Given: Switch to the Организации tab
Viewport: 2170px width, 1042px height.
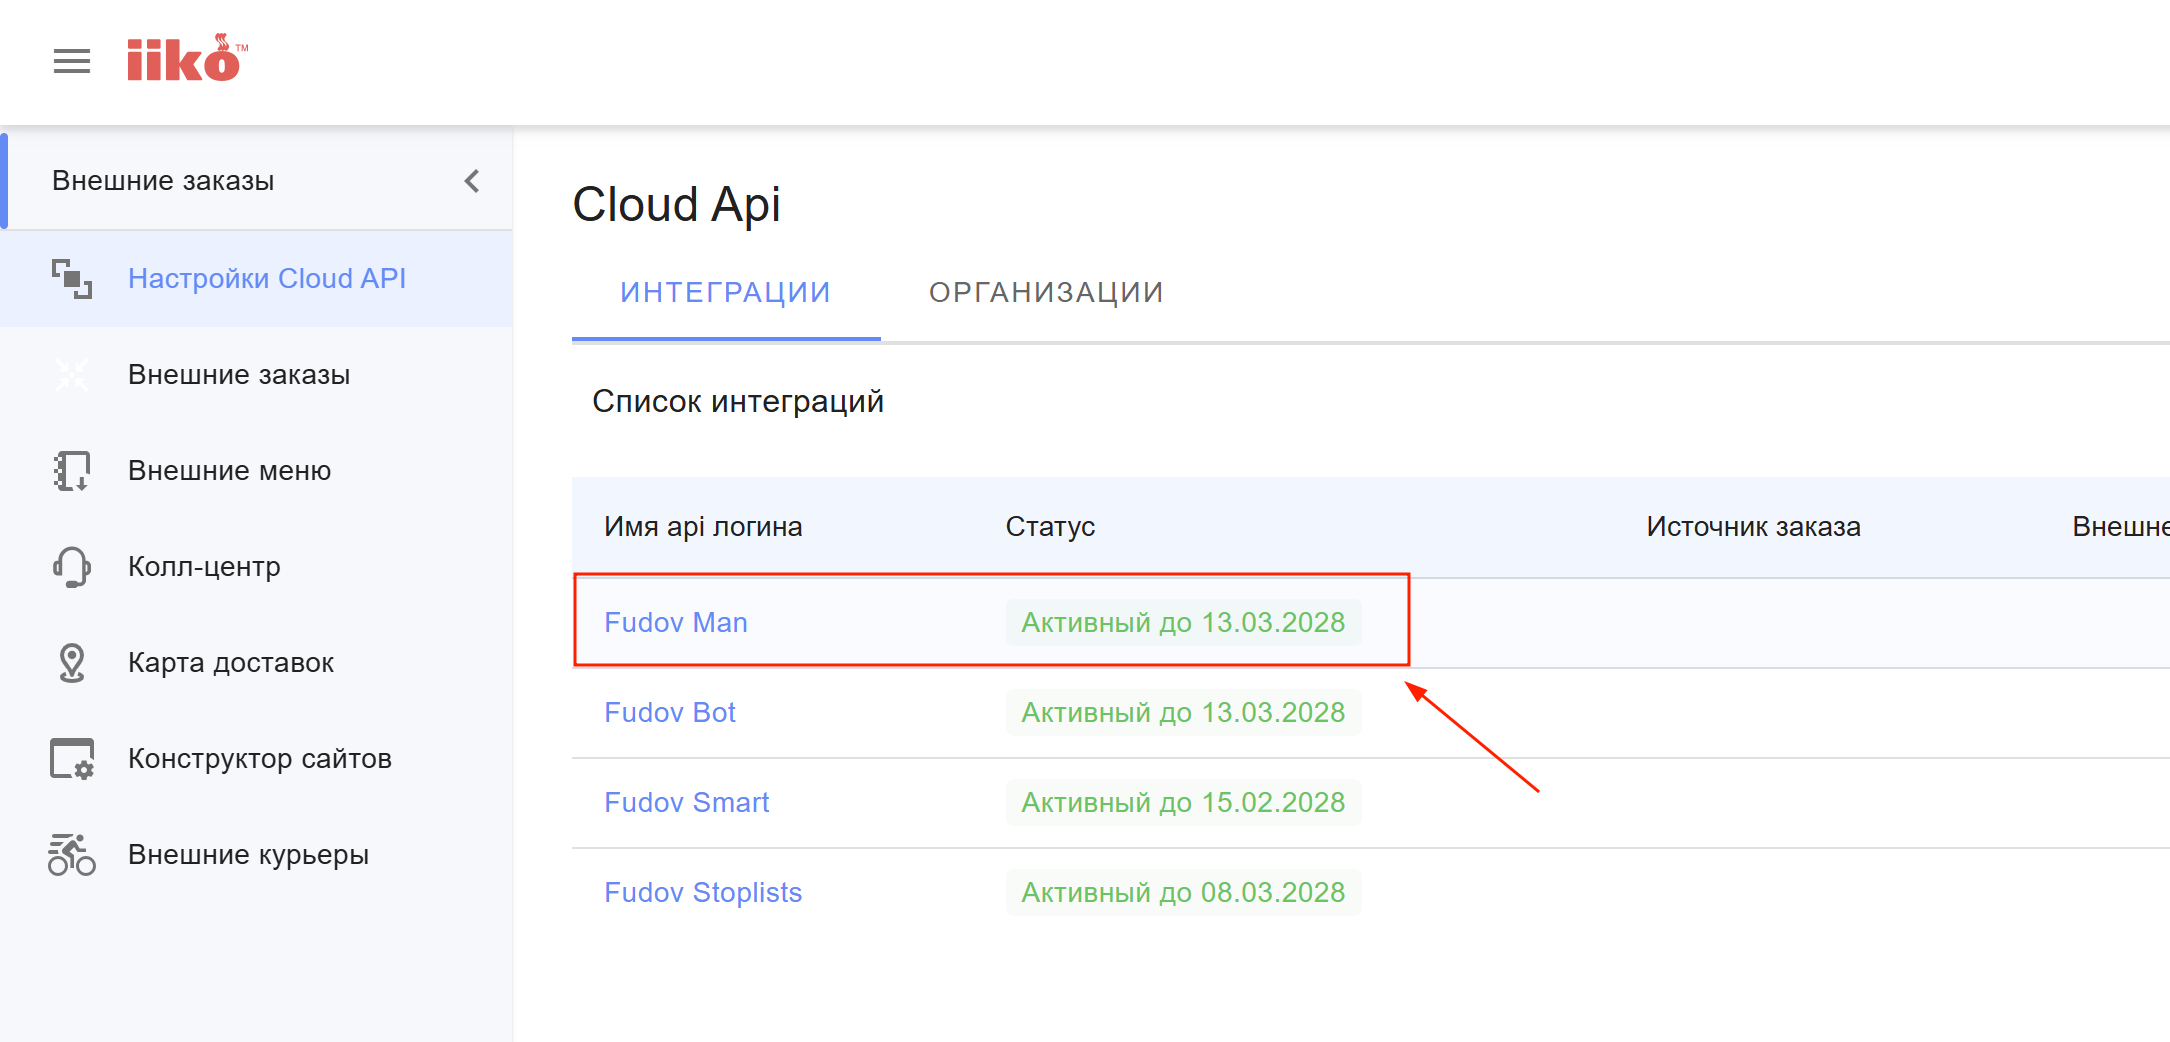Looking at the screenshot, I should (1046, 293).
